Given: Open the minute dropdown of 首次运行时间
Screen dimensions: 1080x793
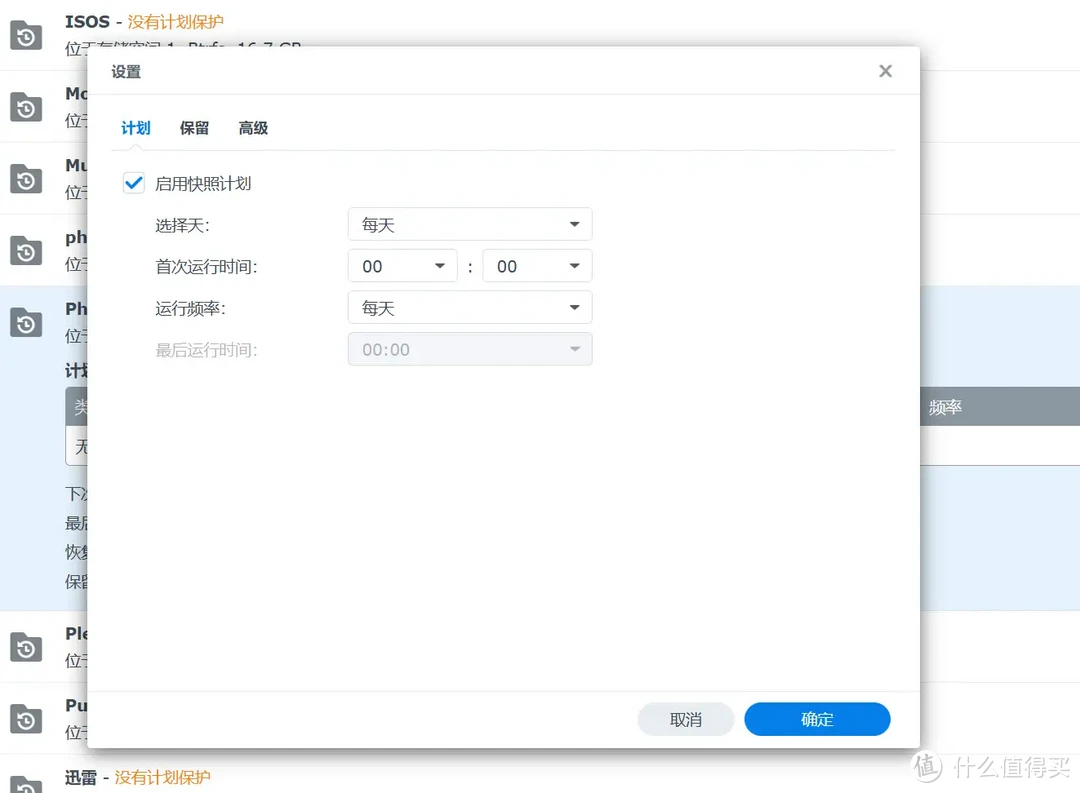Looking at the screenshot, I should [537, 265].
